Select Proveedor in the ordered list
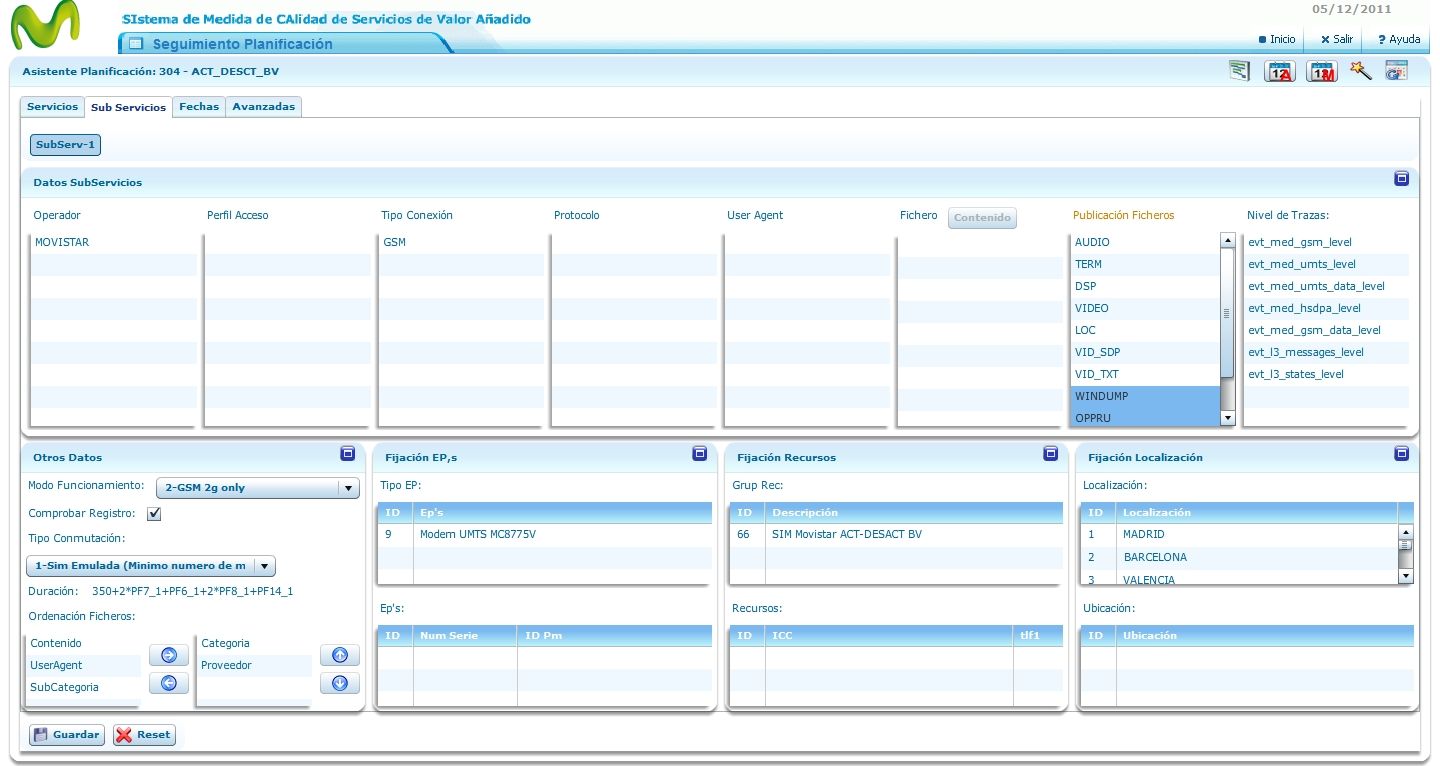This screenshot has width=1440, height=766. [255, 665]
